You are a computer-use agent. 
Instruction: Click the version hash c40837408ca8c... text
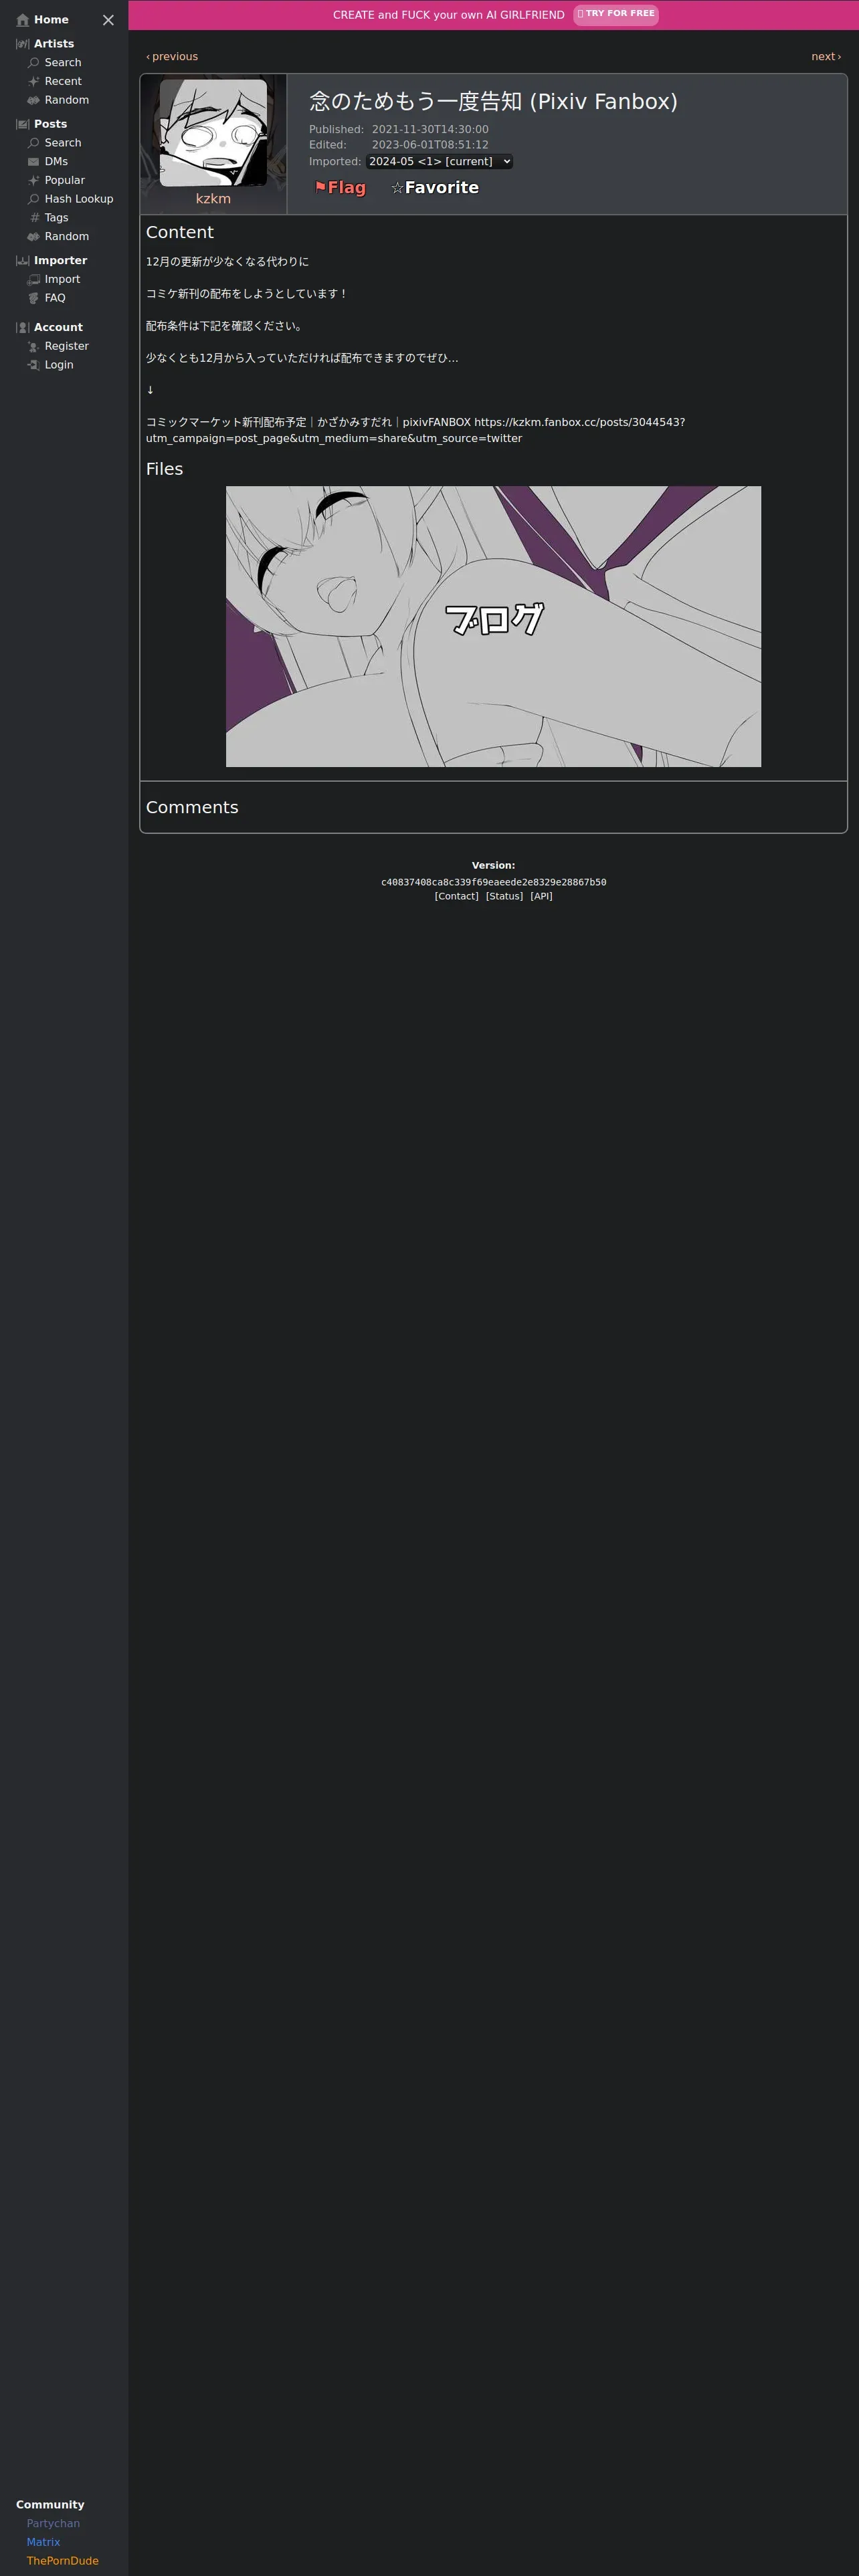point(493,883)
